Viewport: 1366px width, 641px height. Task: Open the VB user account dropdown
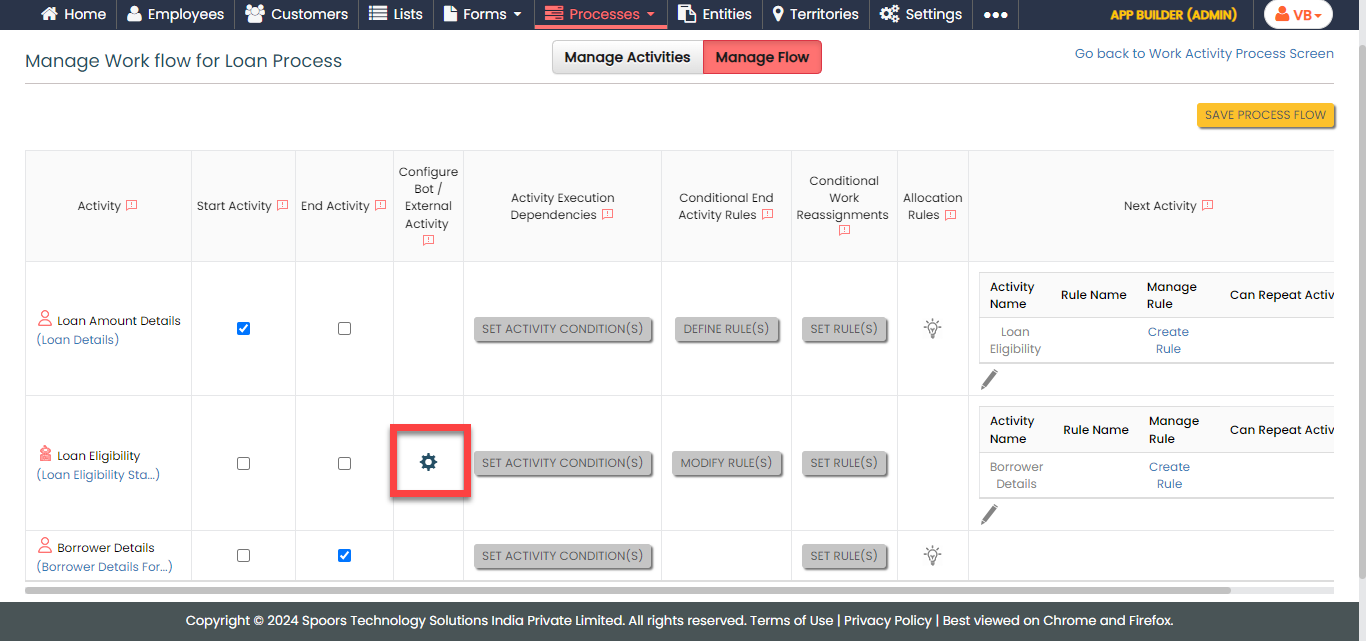pyautogui.click(x=1298, y=14)
